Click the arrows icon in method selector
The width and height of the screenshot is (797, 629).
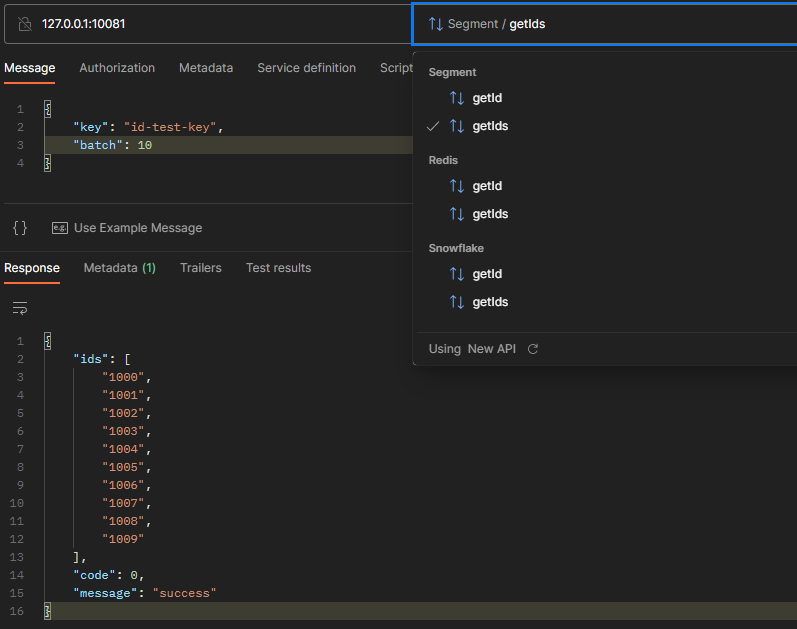point(436,24)
